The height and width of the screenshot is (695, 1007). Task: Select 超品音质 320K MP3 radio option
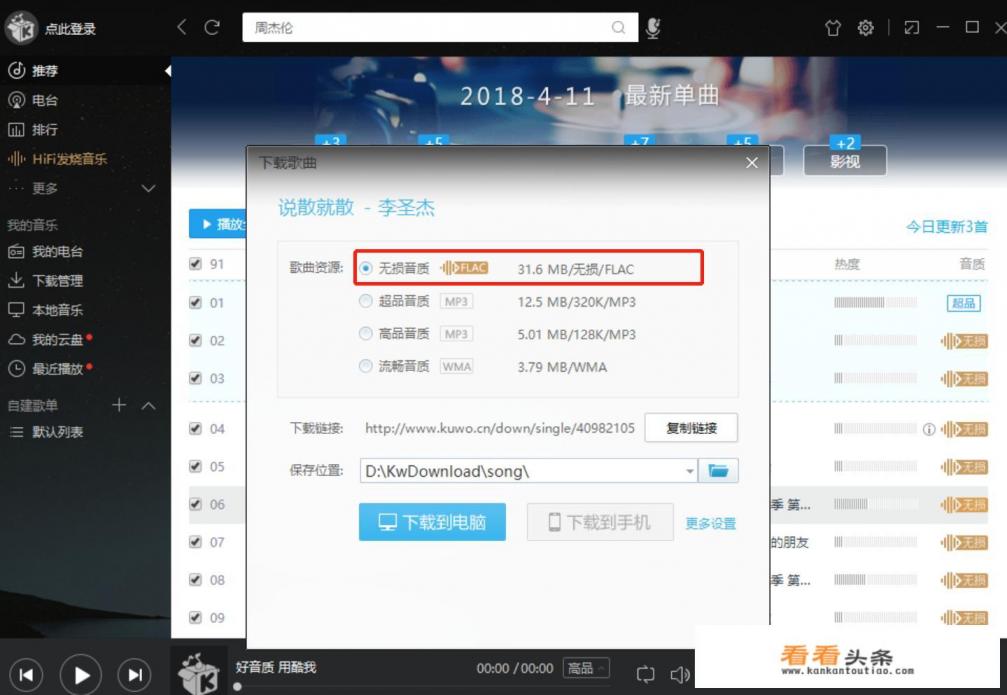(366, 301)
